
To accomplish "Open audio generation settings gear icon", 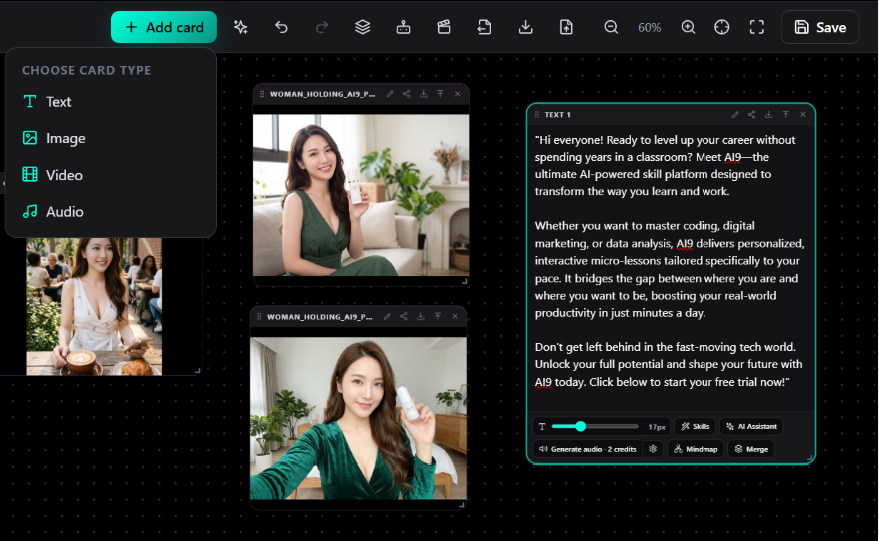I will click(x=653, y=449).
